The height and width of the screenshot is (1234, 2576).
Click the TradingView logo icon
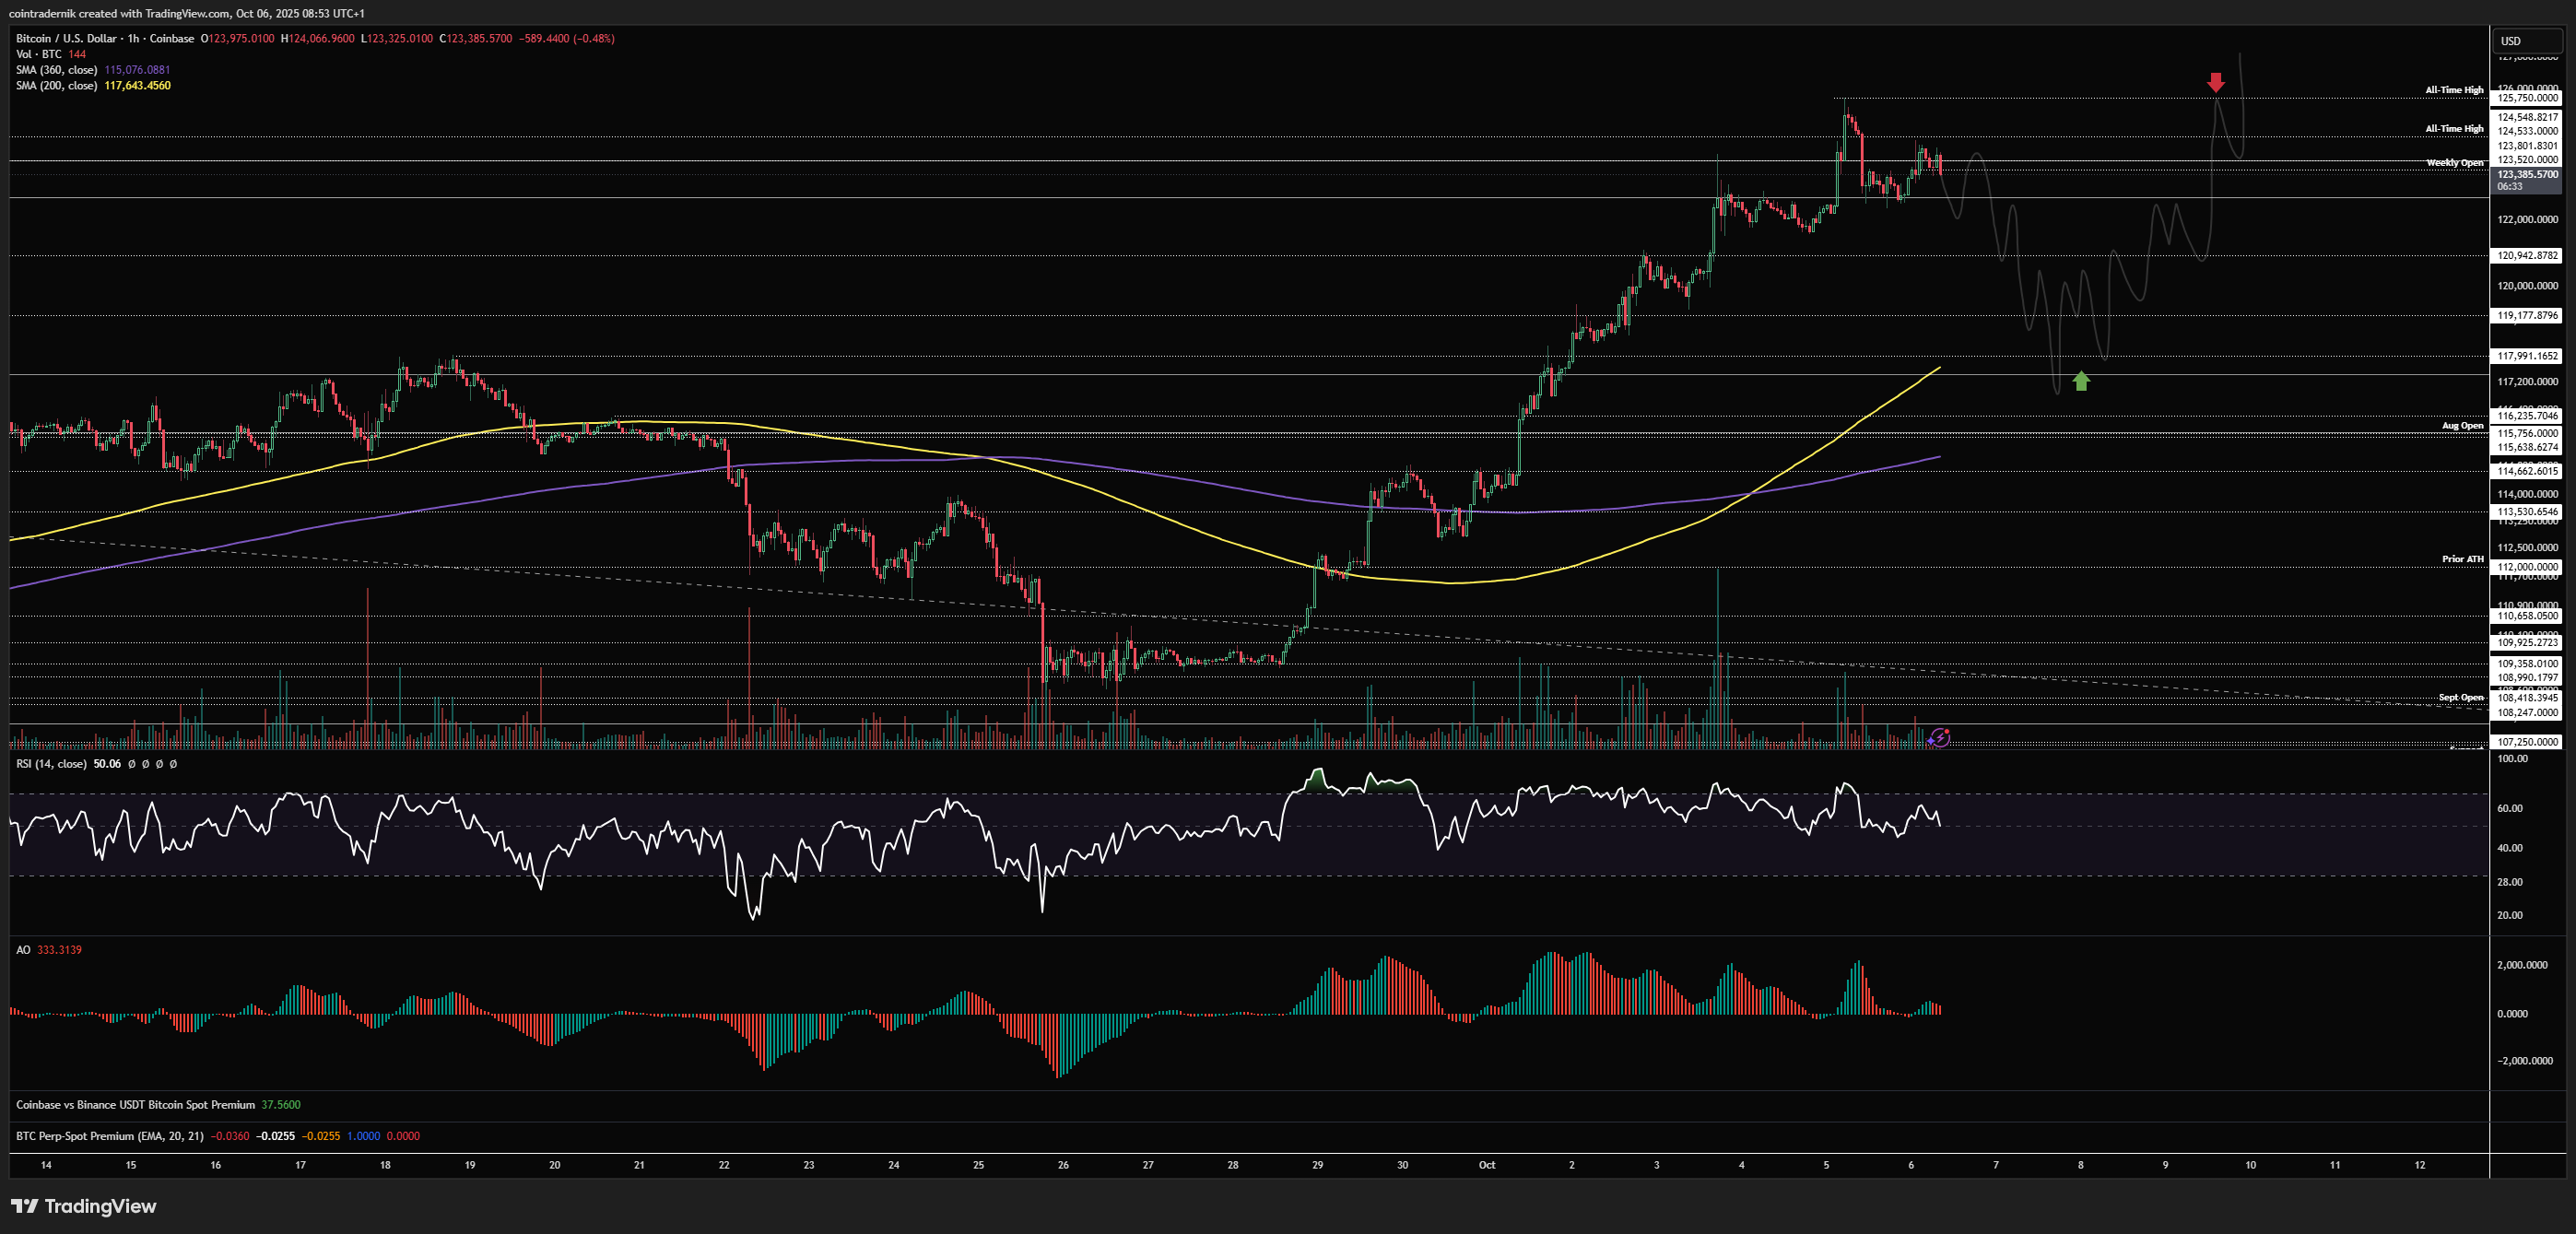(25, 1206)
